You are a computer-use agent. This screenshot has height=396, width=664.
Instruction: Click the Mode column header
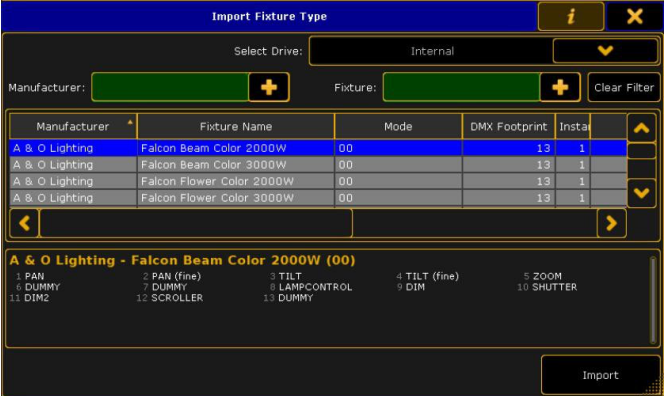(x=398, y=126)
